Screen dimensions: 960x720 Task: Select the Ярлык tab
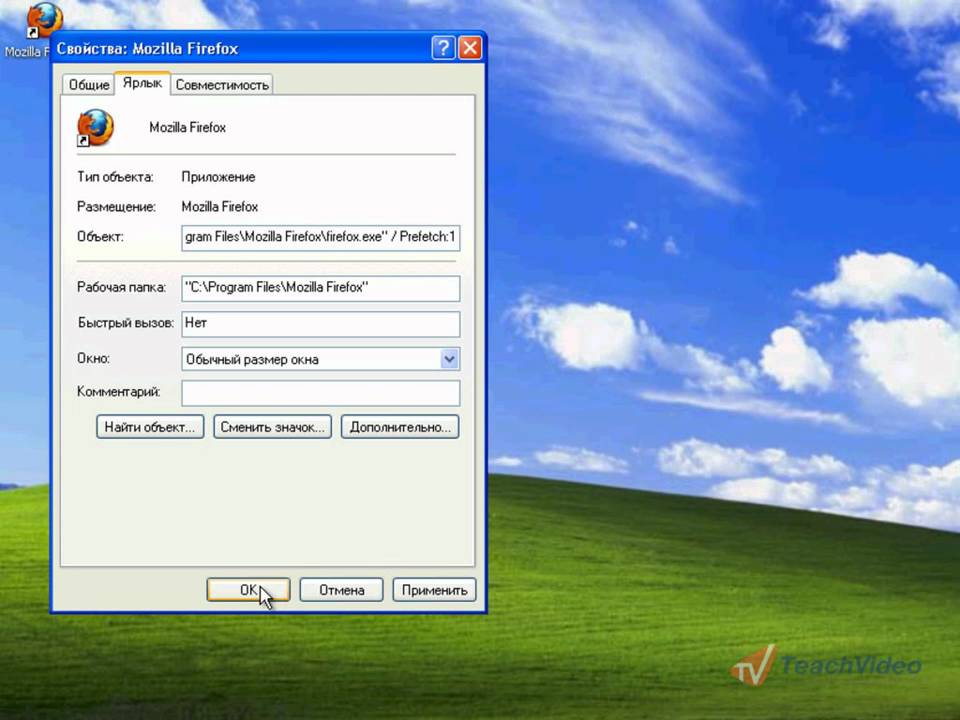coord(142,83)
